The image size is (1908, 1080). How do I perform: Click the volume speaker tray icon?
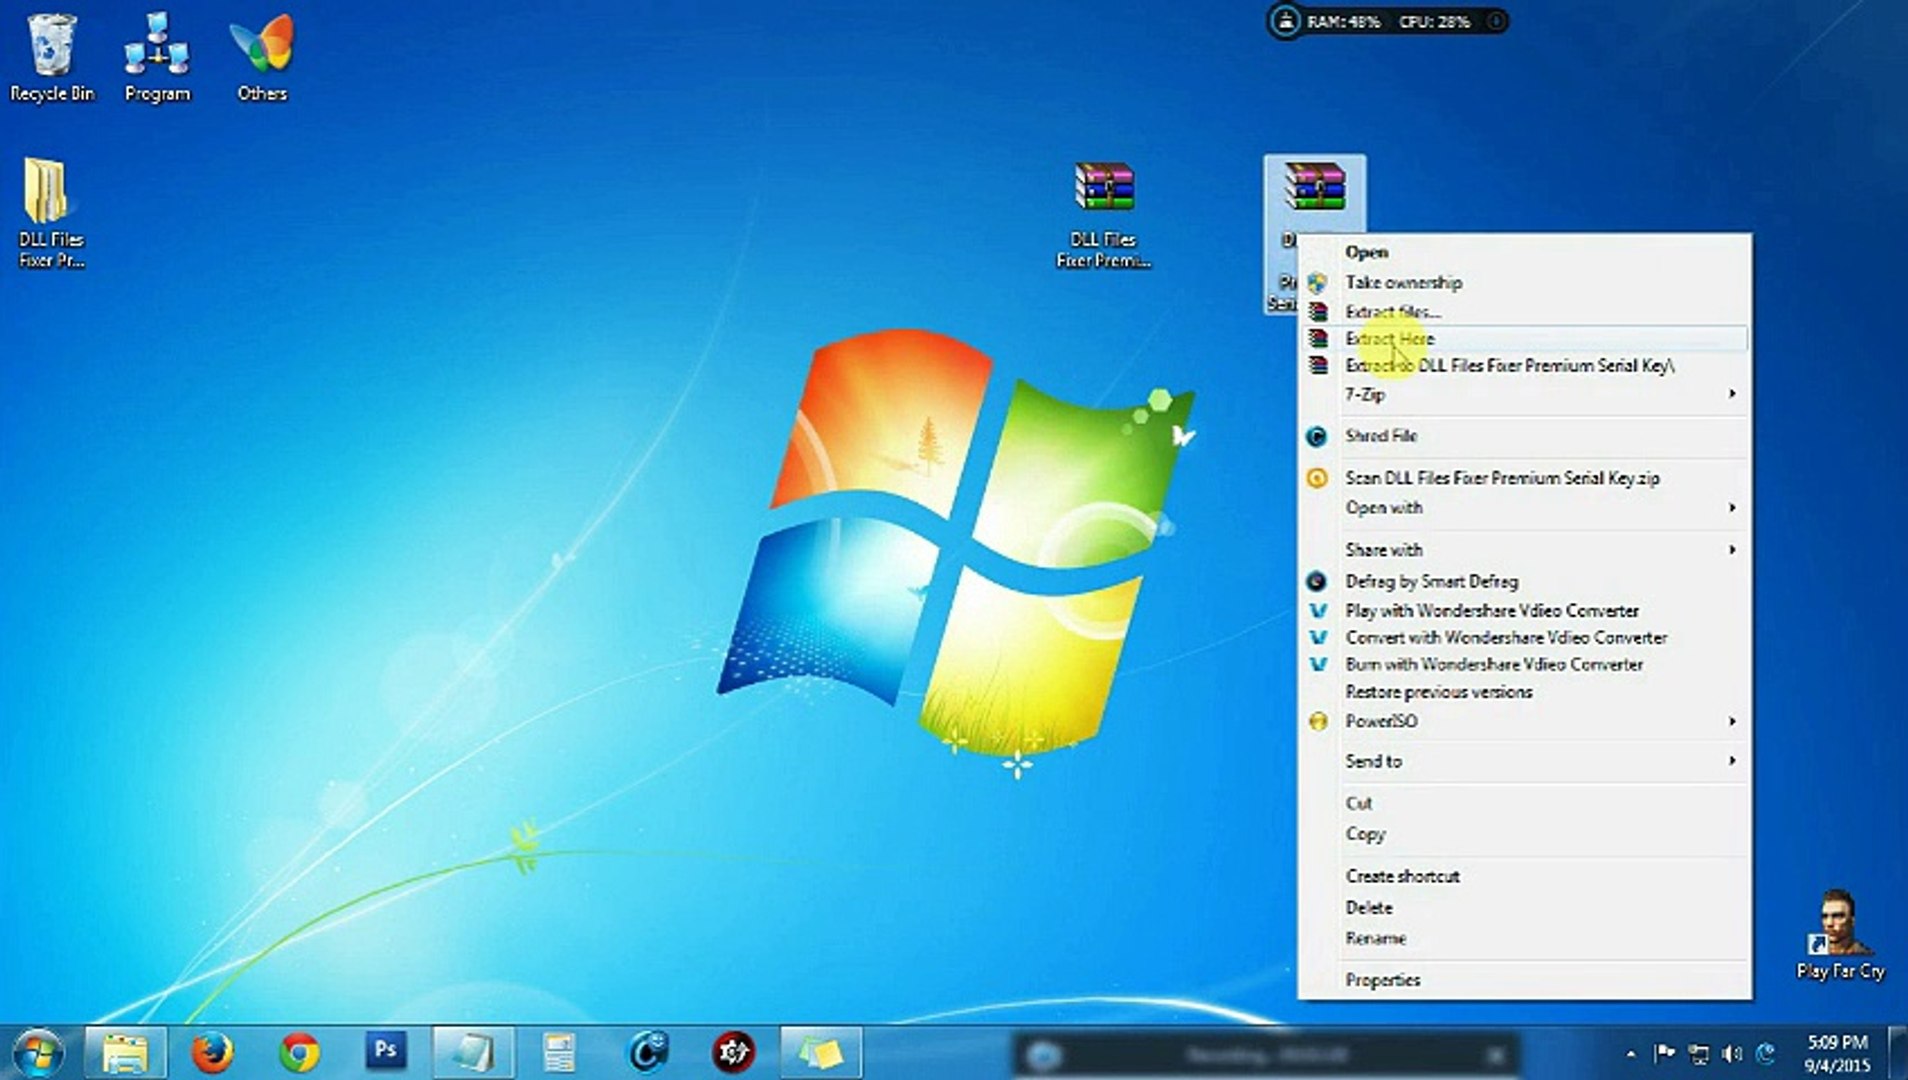pyautogui.click(x=1733, y=1053)
